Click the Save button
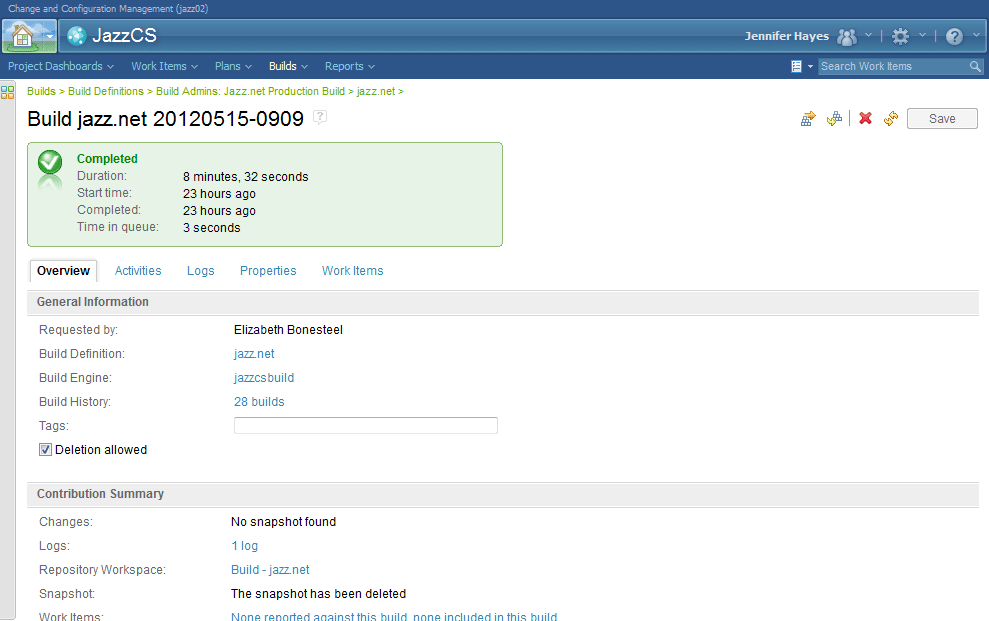Viewport: 989px width, 621px height. [x=942, y=119]
